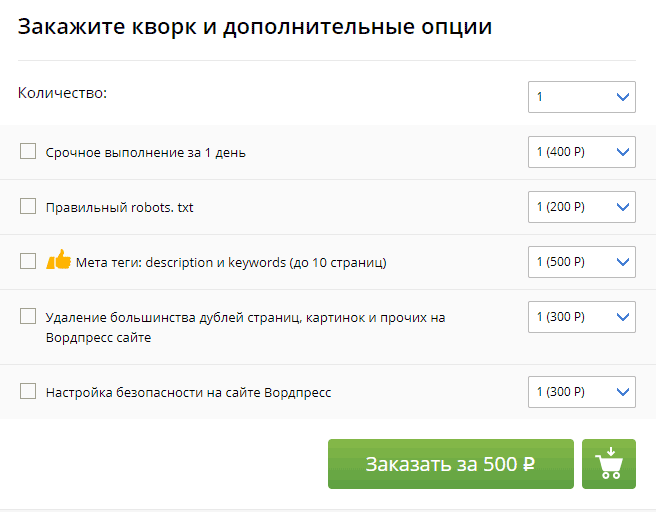
Task: Click the blue arrow on 1 (500 Р) selector
Action: pyautogui.click(x=623, y=262)
